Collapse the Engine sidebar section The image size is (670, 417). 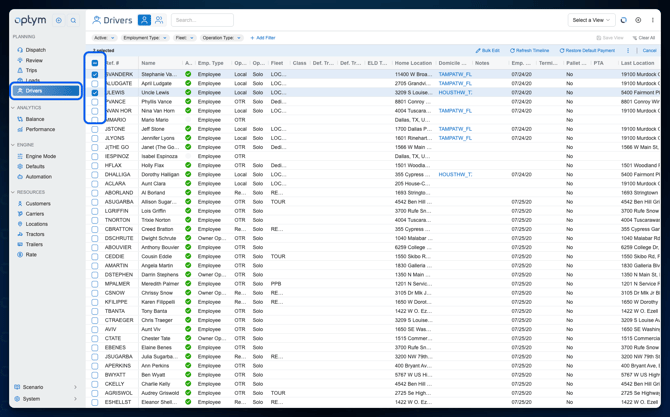coord(13,145)
